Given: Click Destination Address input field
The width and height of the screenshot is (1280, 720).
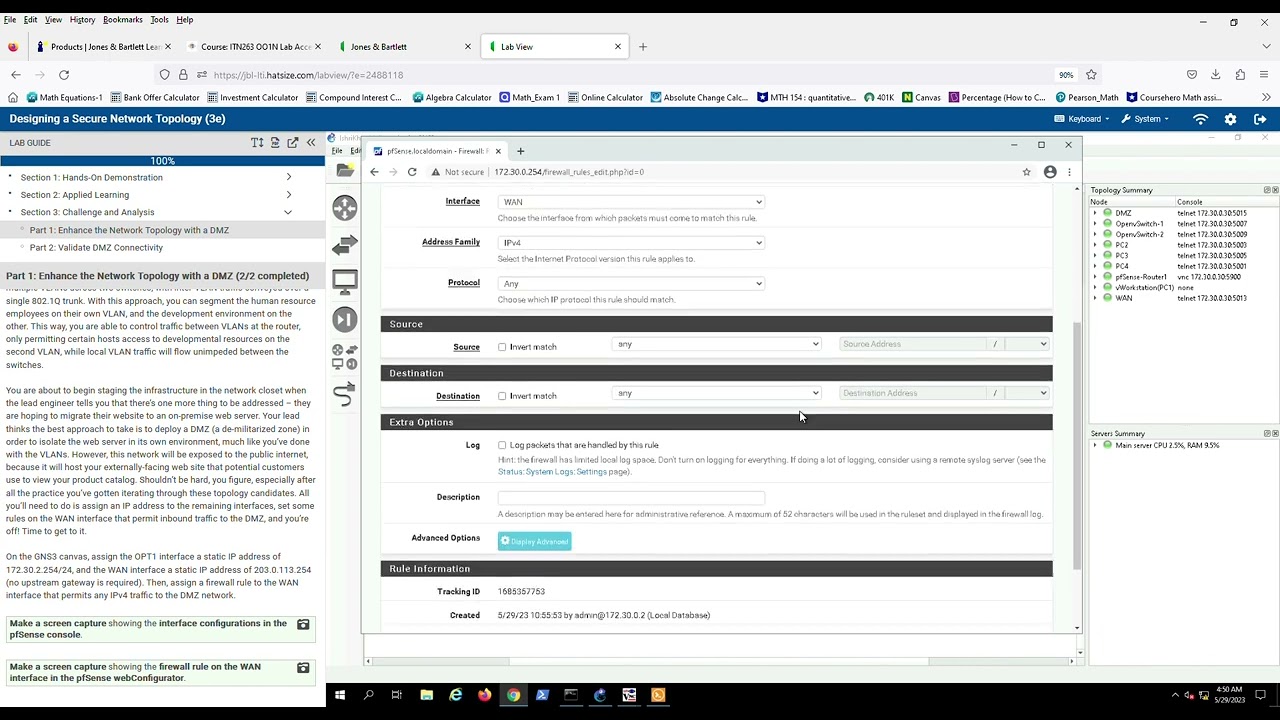Looking at the screenshot, I should (912, 393).
